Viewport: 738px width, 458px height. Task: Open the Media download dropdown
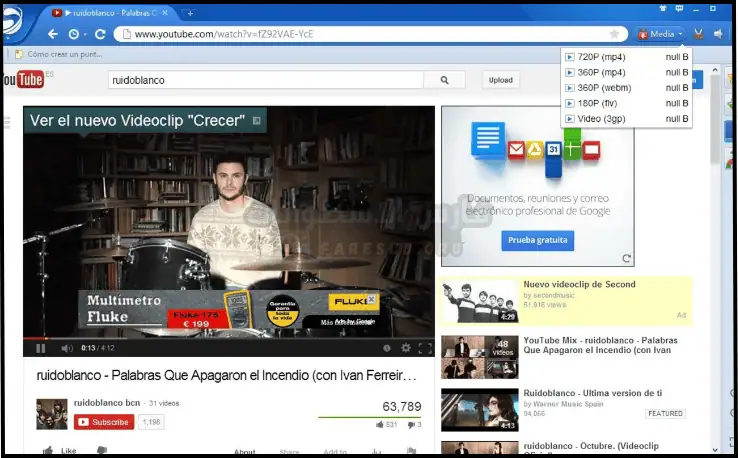[661, 34]
